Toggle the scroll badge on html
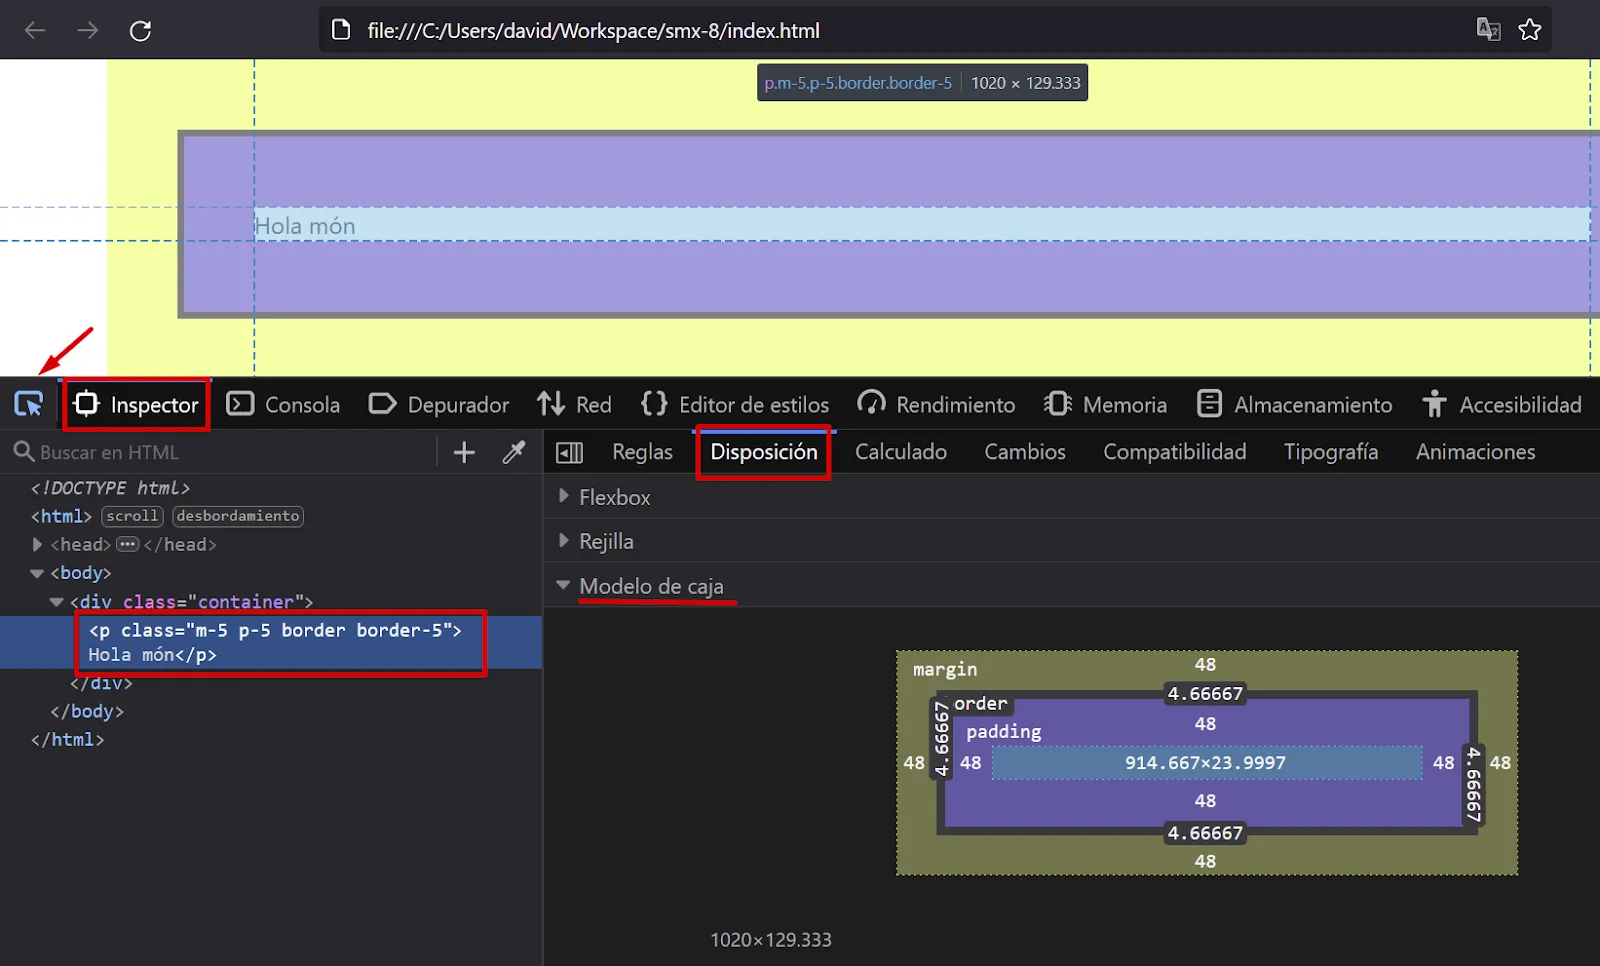 point(132,516)
